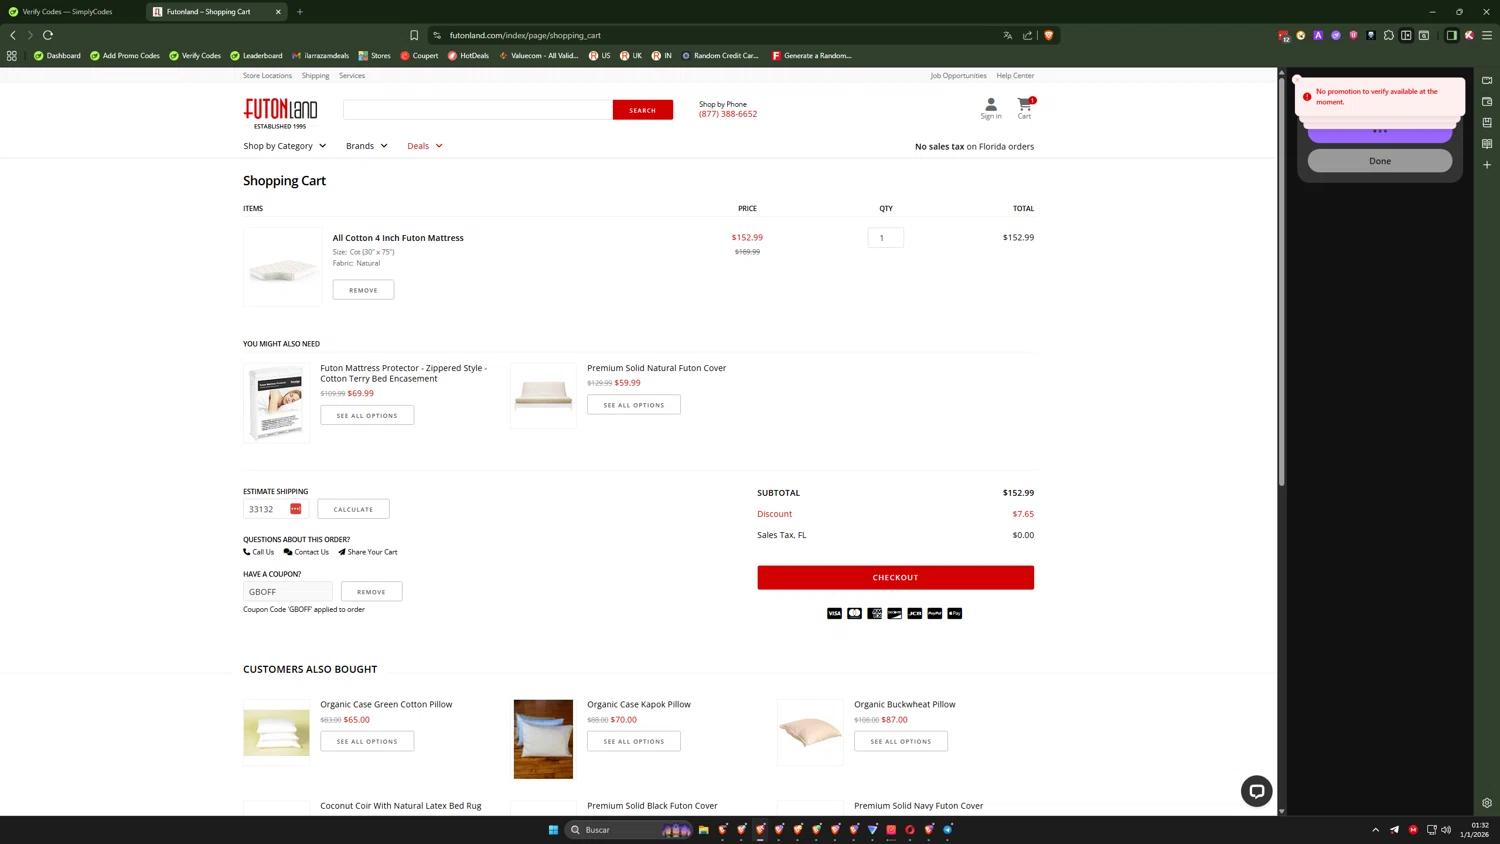Open the shopping Cart icon in header

1025,108
